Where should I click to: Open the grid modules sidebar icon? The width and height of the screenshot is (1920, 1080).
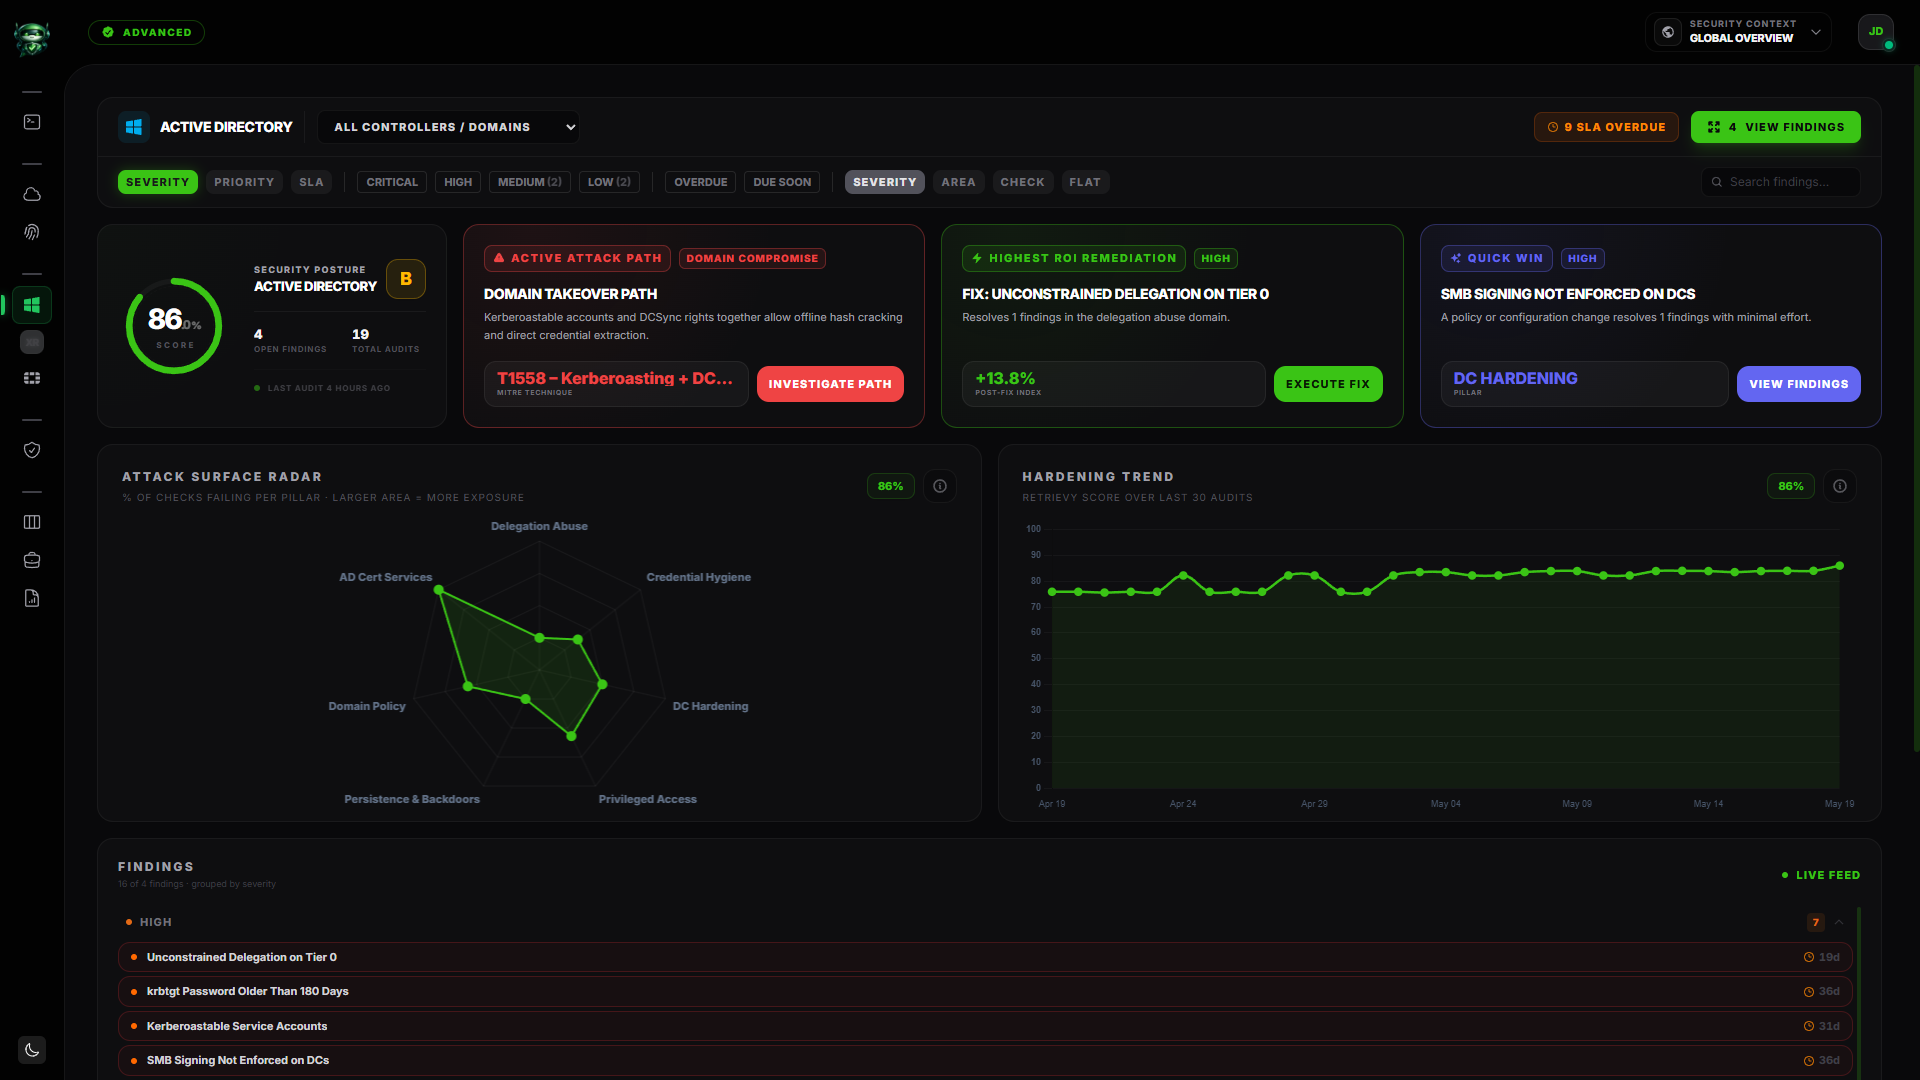(x=32, y=378)
